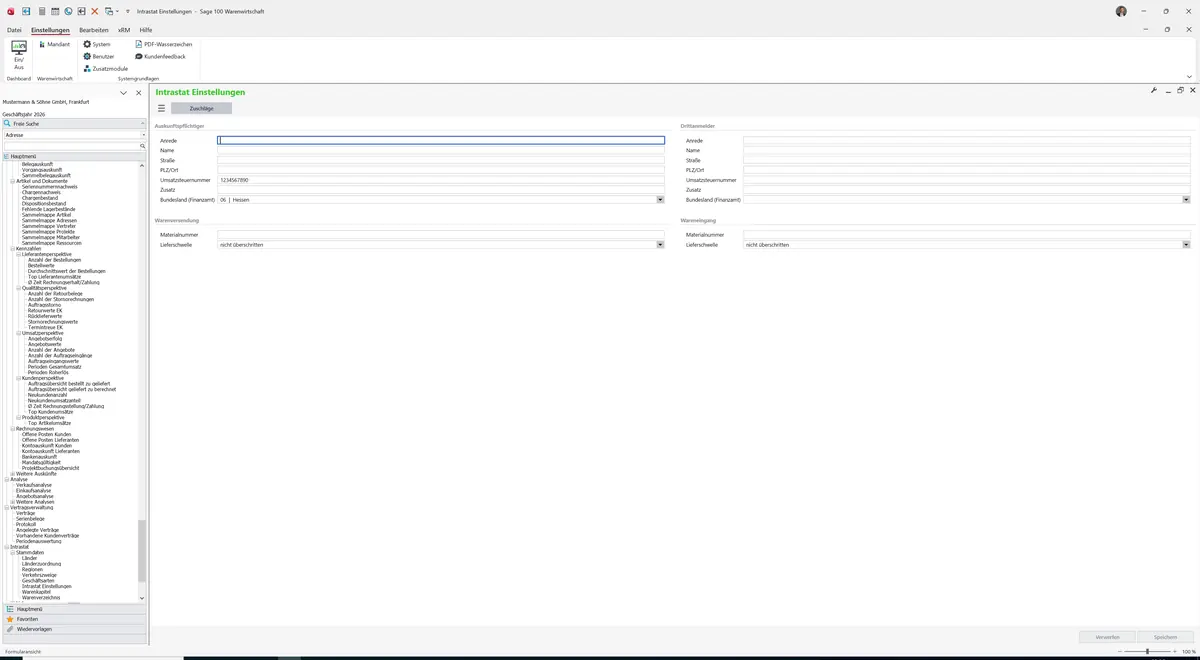Click the zoom in plus icon in the status bar
Viewport: 1200px width, 660px height.
point(1175,651)
